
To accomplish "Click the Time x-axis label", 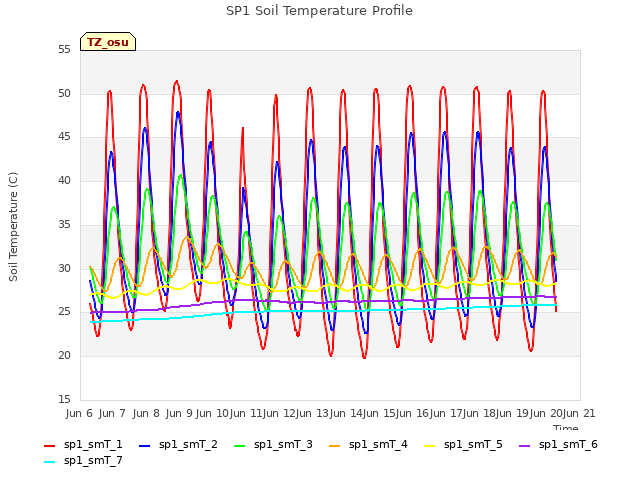I will click(x=566, y=427).
